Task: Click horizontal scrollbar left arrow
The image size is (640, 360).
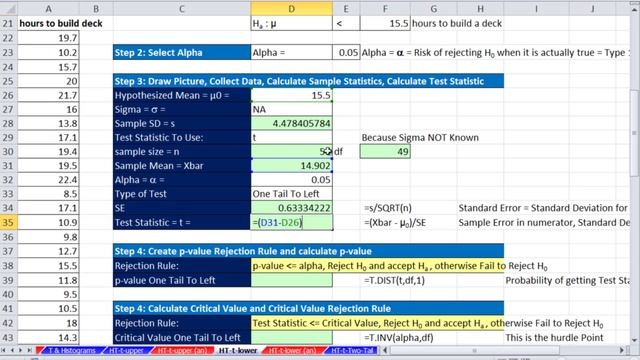Action: point(385,350)
